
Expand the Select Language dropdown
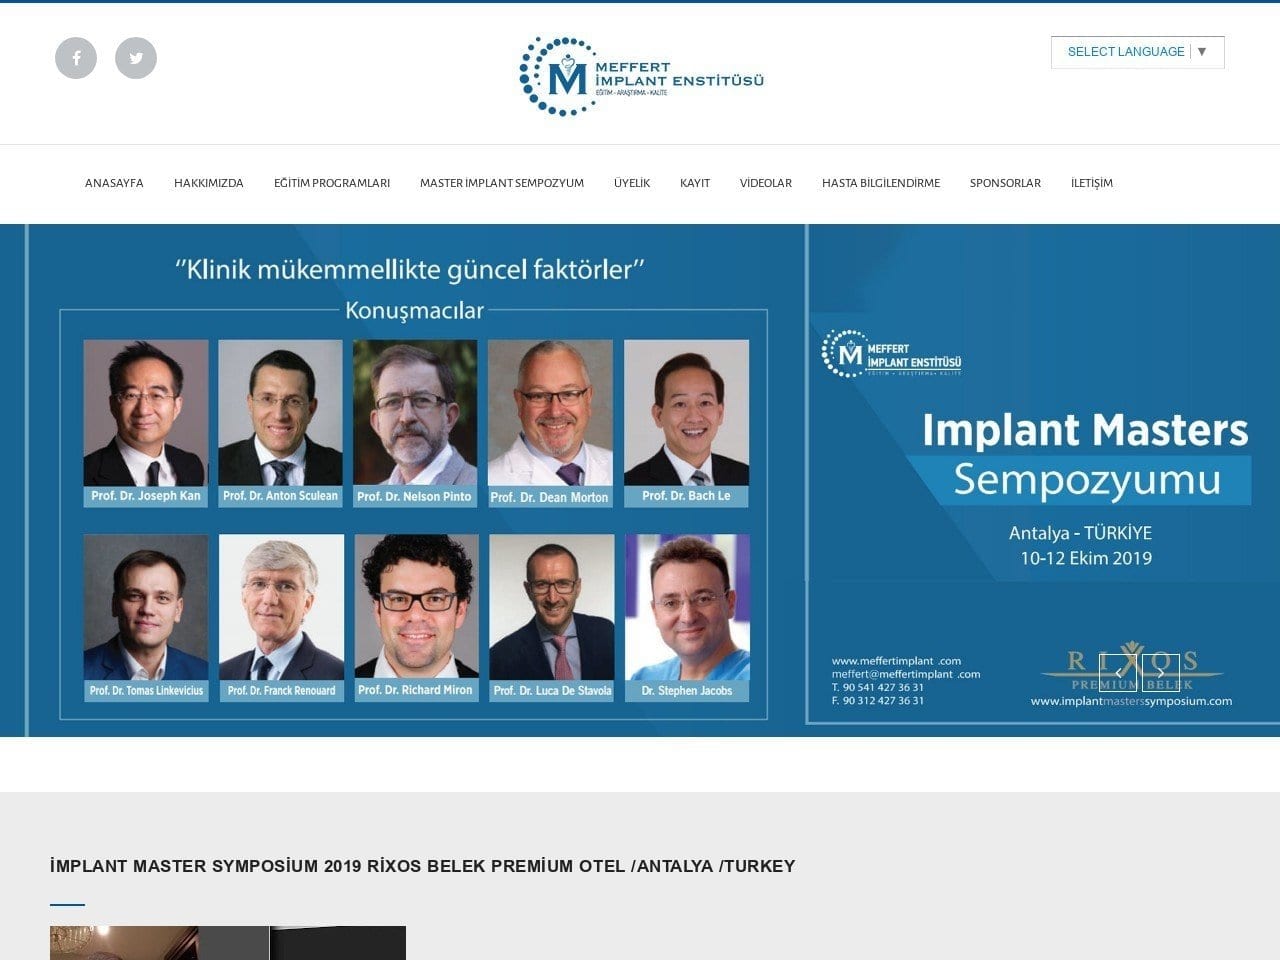[1138, 52]
